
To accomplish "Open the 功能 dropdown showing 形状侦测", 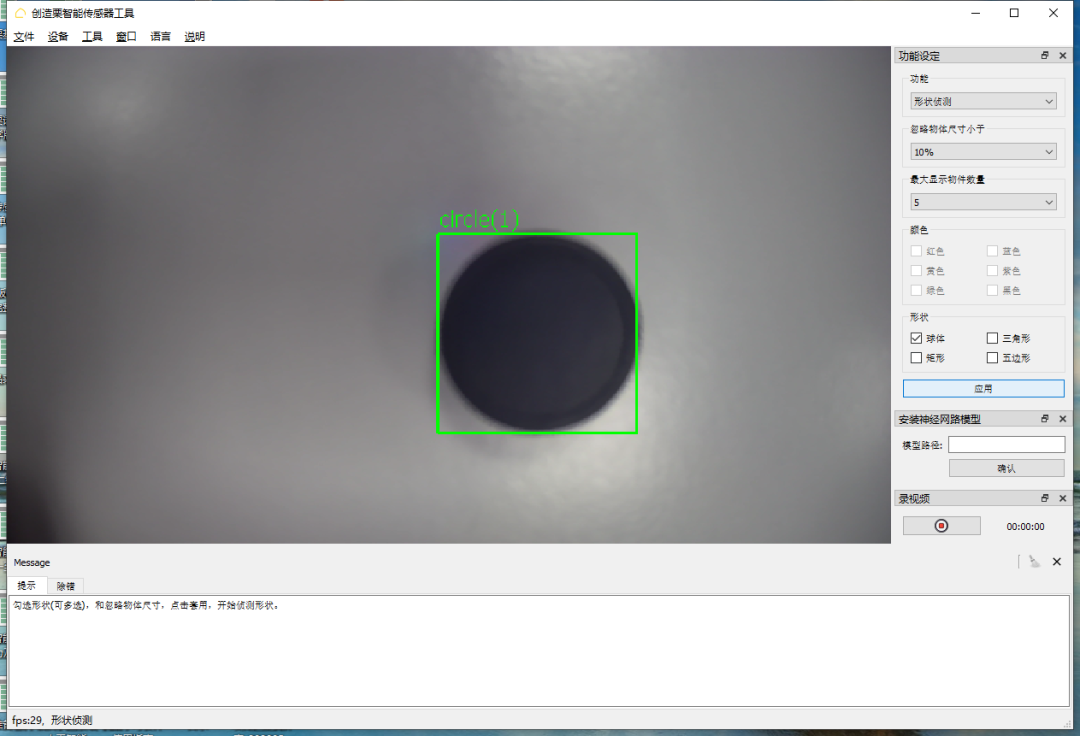I will point(983,101).
